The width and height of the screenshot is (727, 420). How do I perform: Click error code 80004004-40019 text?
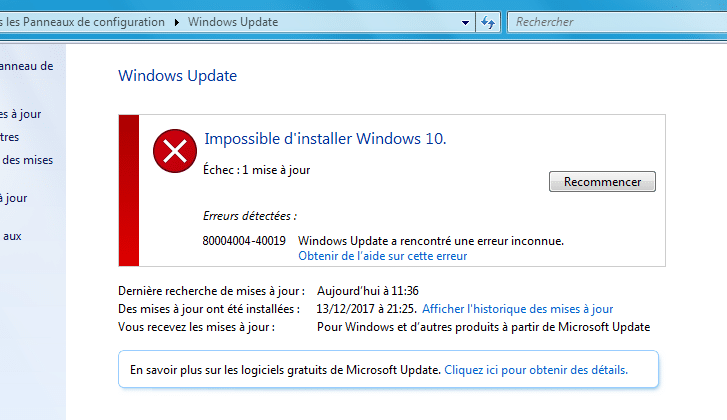(244, 241)
